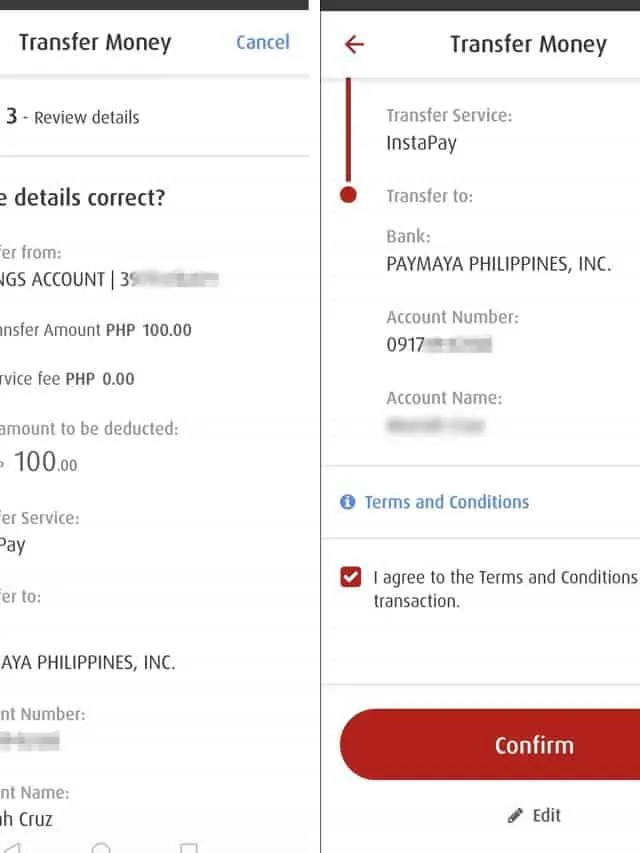
Task: Toggle the agree to Terms checkbox
Action: point(350,577)
